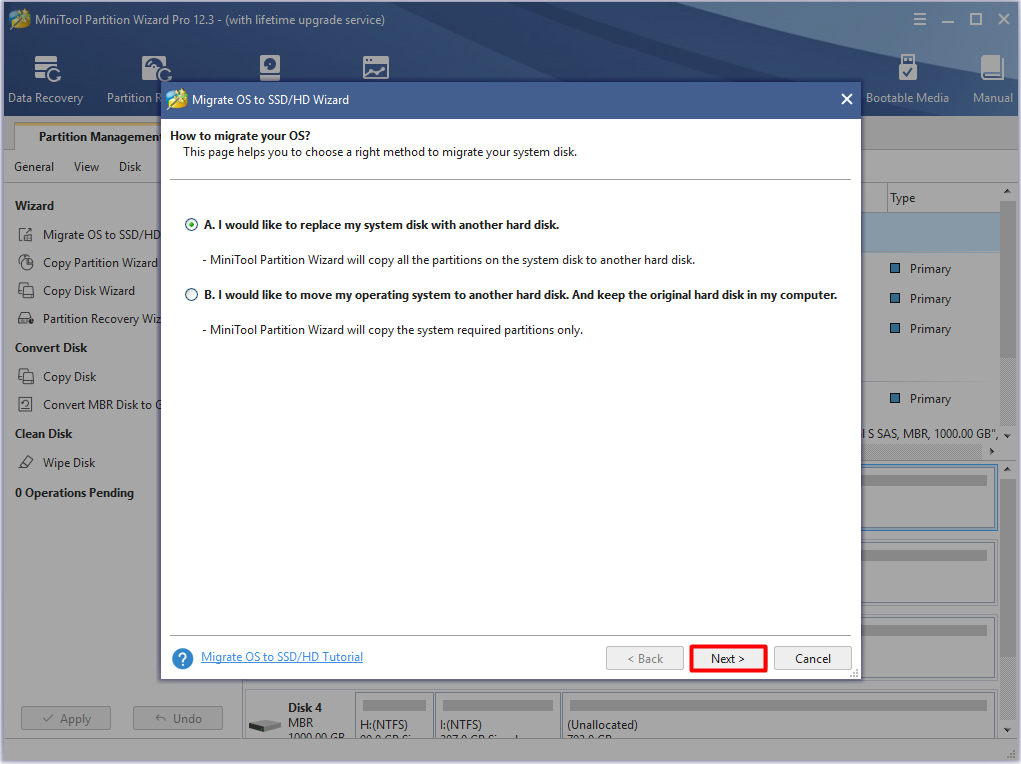The image size is (1021, 764).
Task: Cancel the Migrate OS wizard
Action: pos(813,658)
